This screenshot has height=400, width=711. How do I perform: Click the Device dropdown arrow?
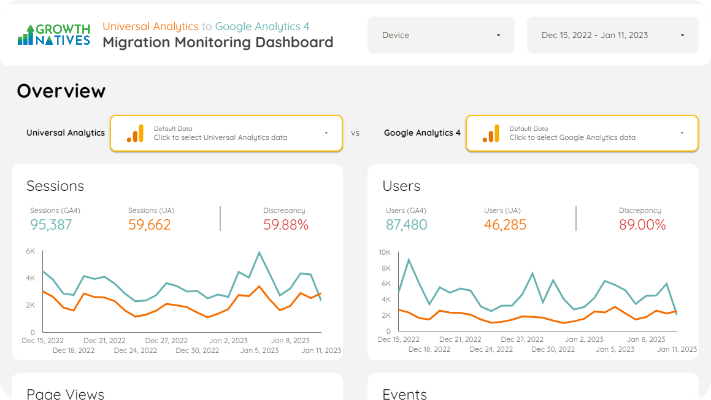[498, 35]
